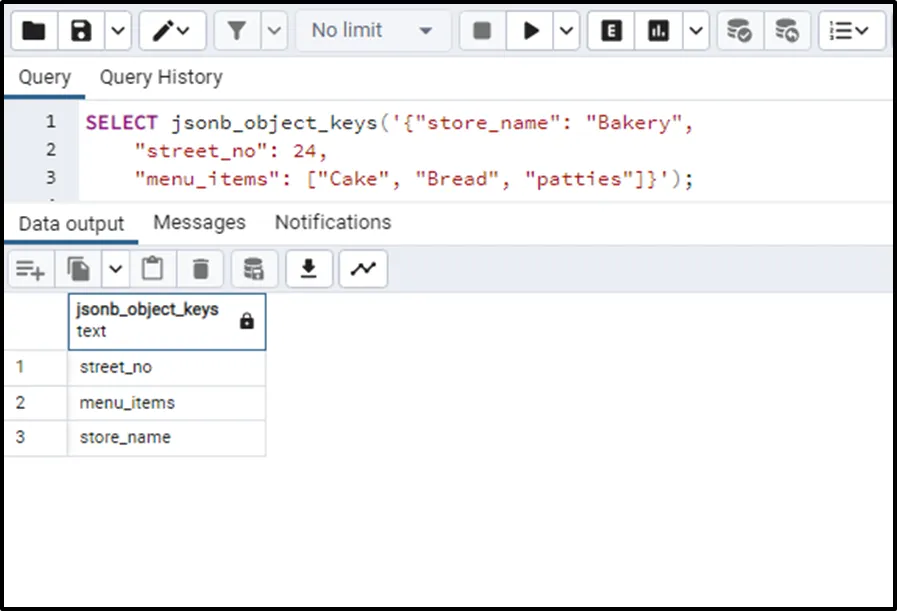Click the Explain Analyze chart icon
Image resolution: width=897 pixels, height=611 pixels.
click(x=658, y=31)
